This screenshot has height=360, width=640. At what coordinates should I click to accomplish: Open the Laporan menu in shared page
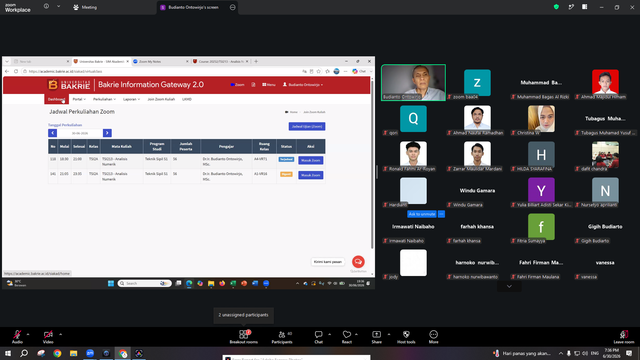[x=131, y=99]
